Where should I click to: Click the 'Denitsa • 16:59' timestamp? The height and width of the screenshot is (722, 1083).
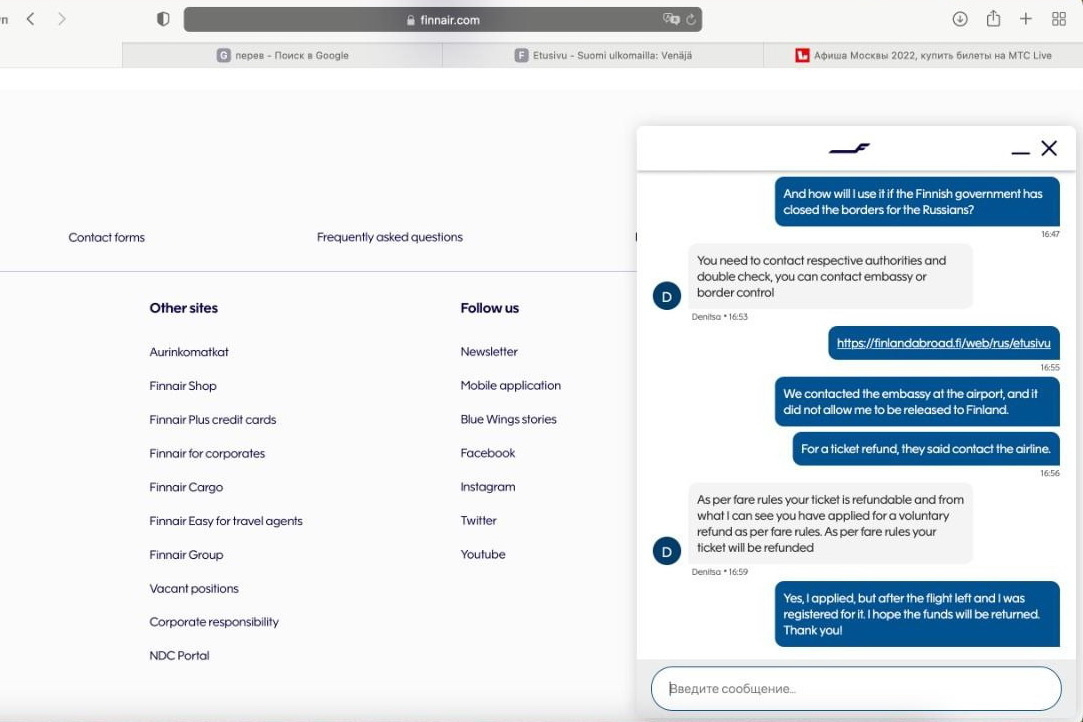720,572
